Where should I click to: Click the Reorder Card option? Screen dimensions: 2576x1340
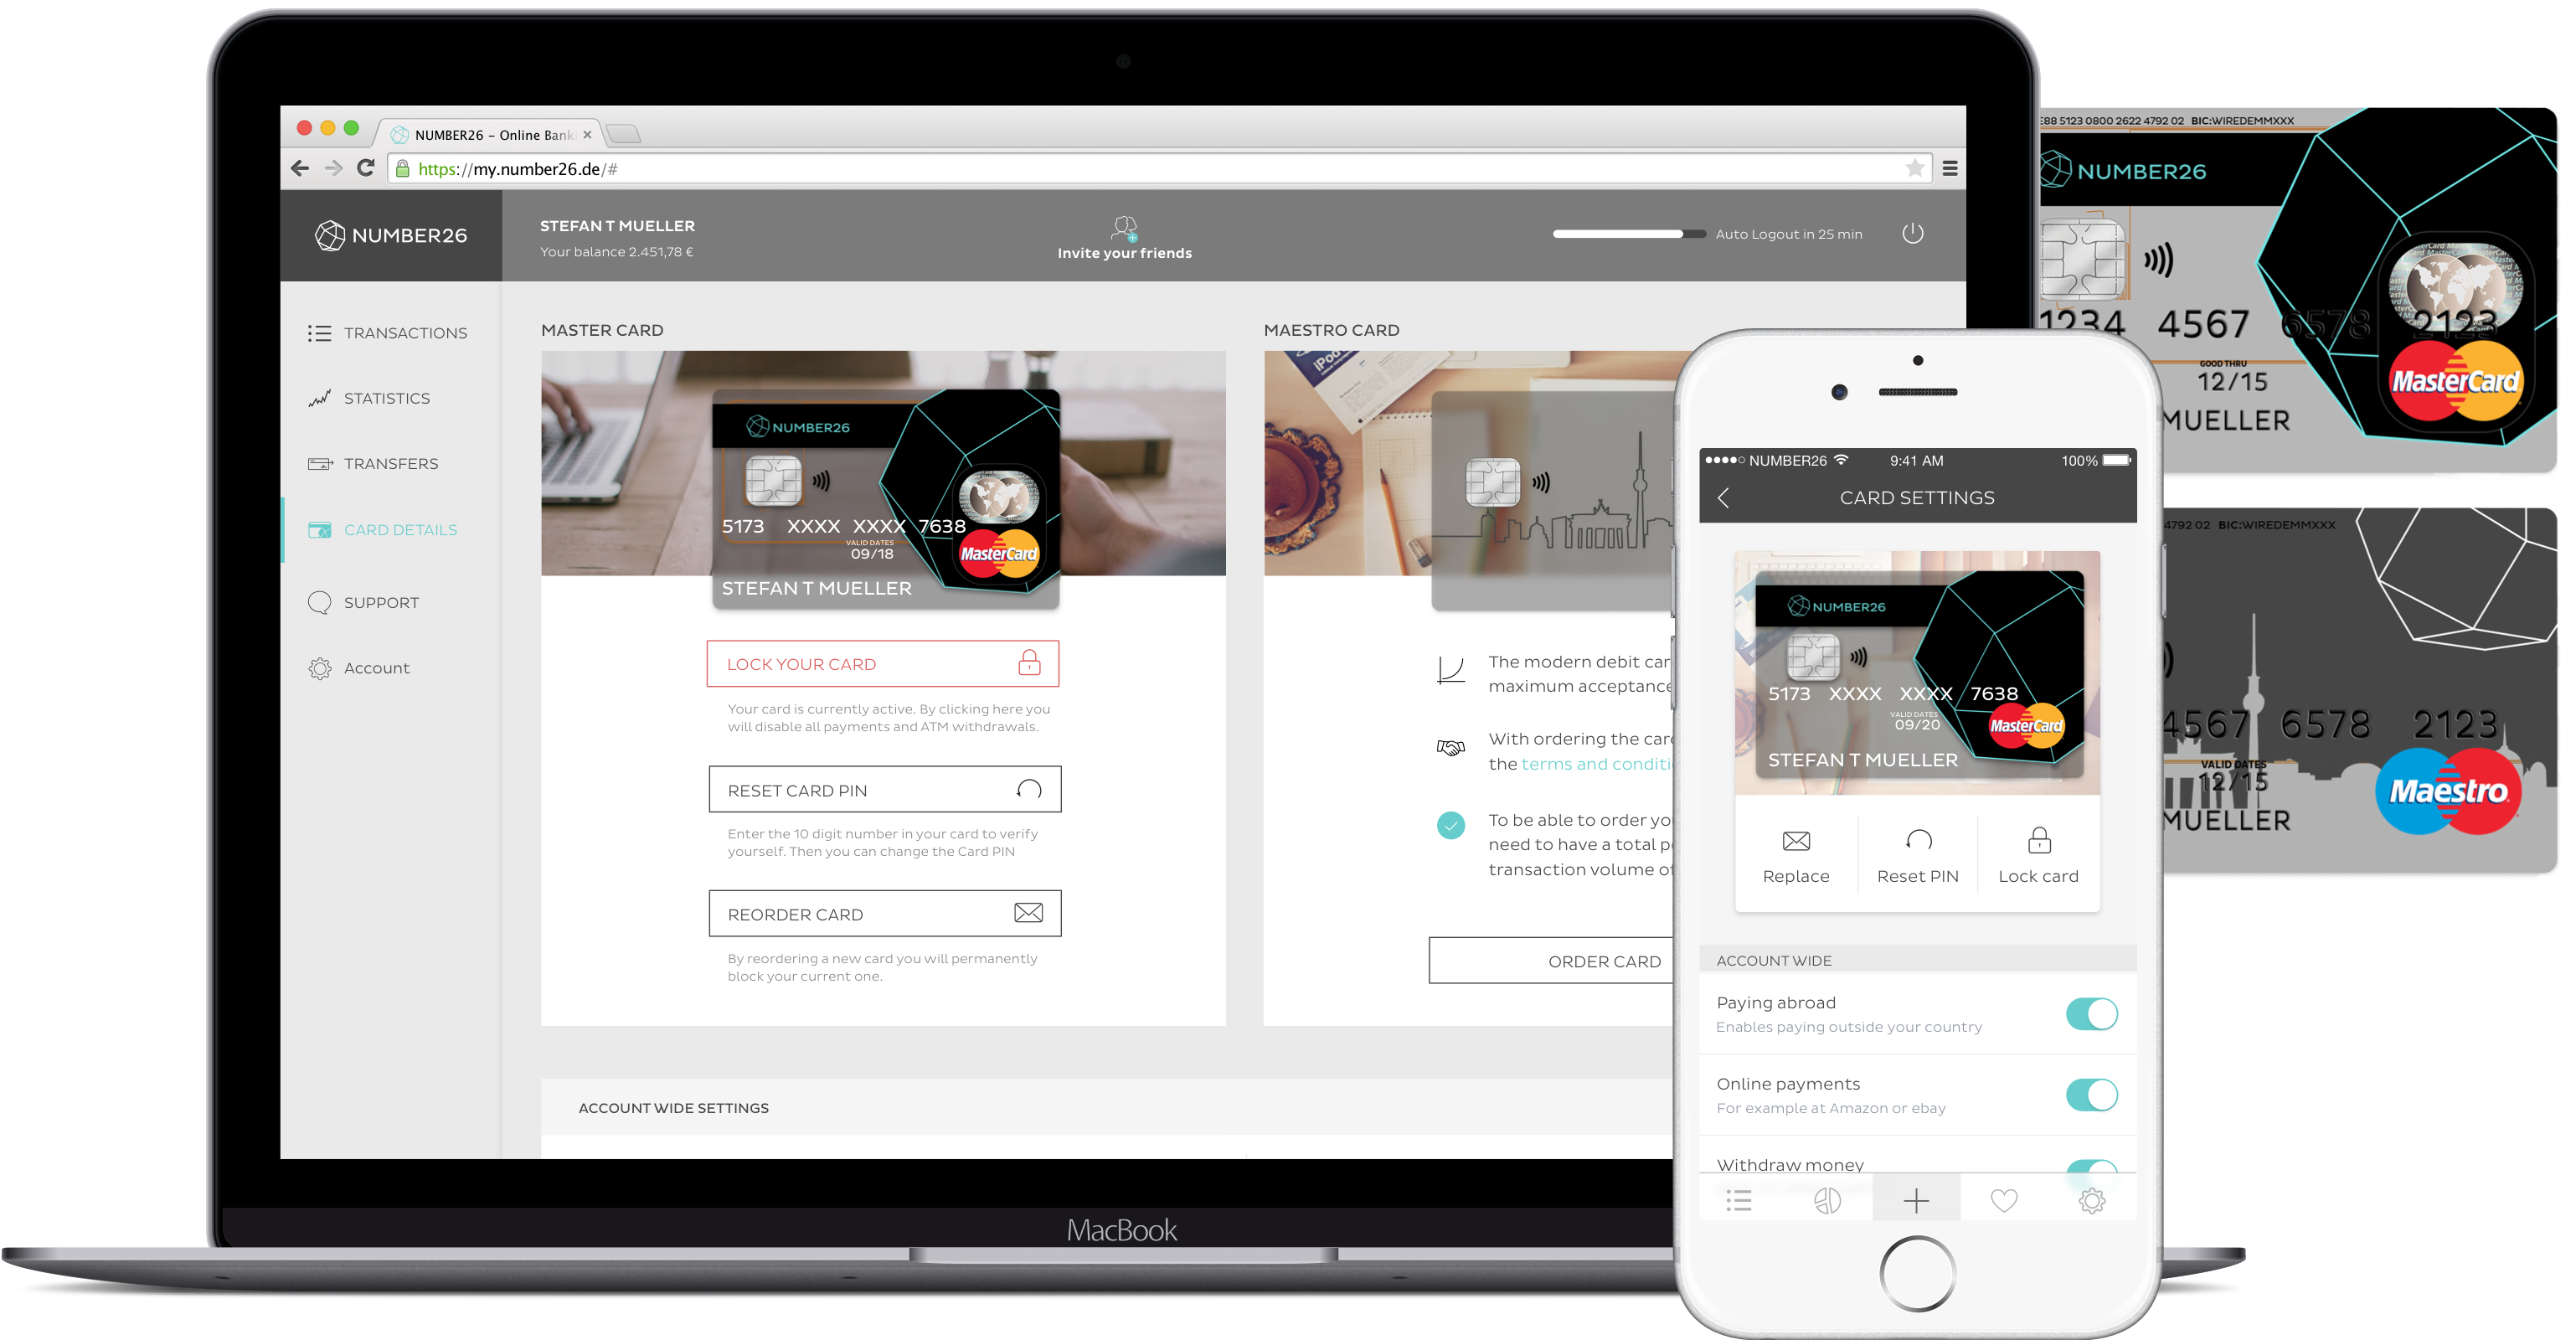click(x=883, y=910)
